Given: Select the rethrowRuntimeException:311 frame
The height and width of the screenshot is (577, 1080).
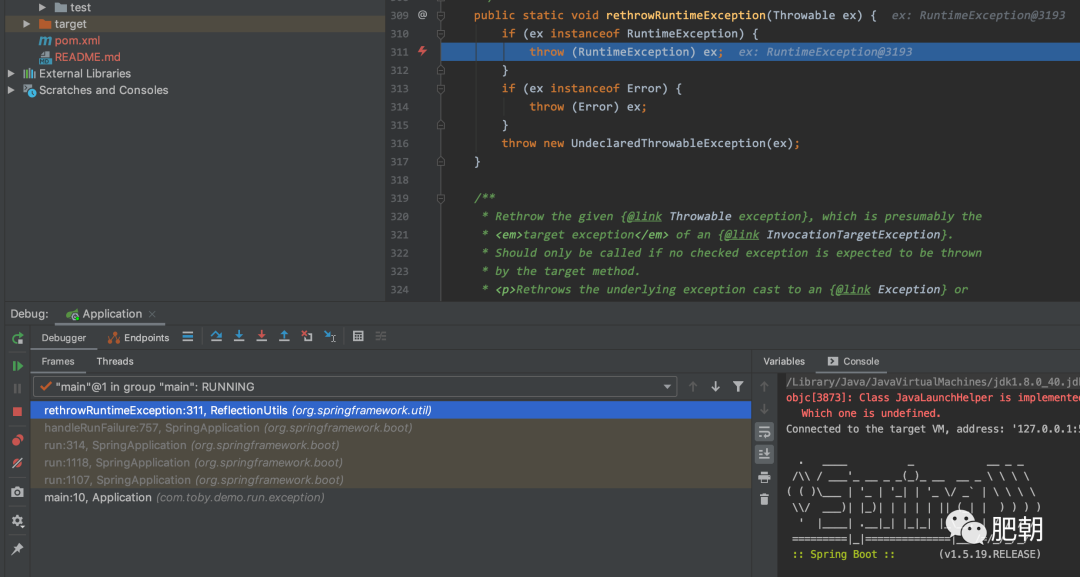Looking at the screenshot, I should pos(391,410).
